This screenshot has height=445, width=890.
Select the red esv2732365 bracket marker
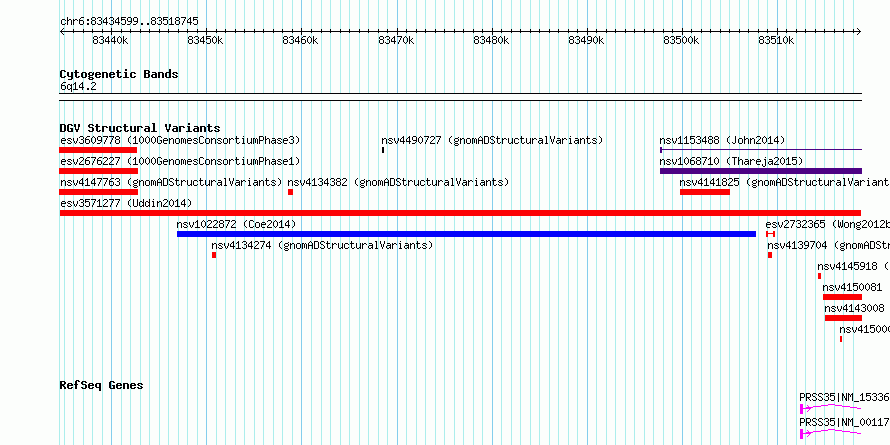tap(770, 234)
